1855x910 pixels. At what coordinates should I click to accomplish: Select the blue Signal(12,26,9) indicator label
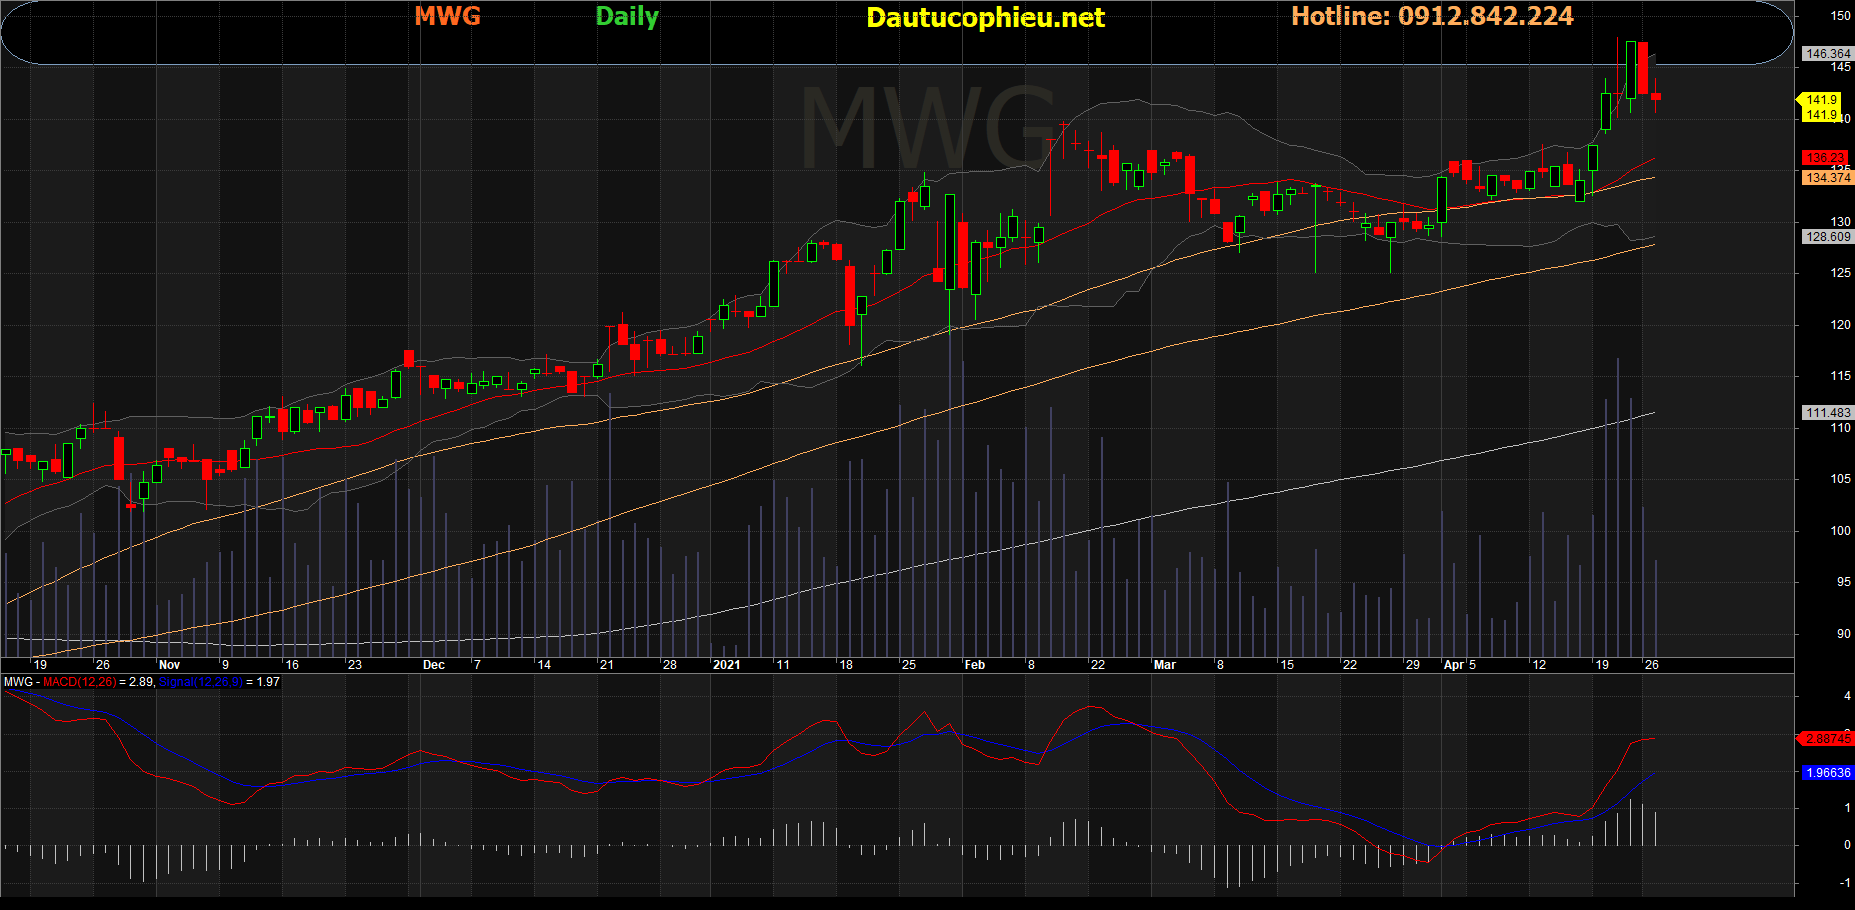pos(200,682)
